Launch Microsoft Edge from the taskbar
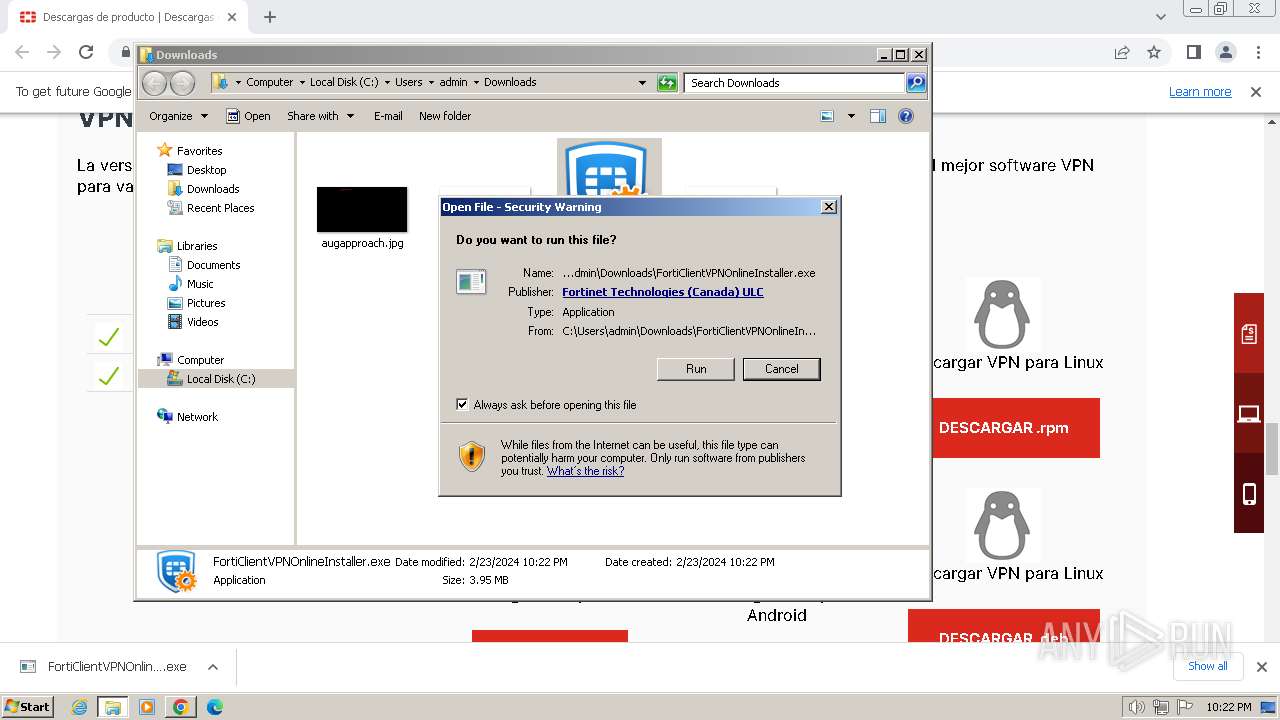Viewport: 1280px width, 720px height. (214, 707)
